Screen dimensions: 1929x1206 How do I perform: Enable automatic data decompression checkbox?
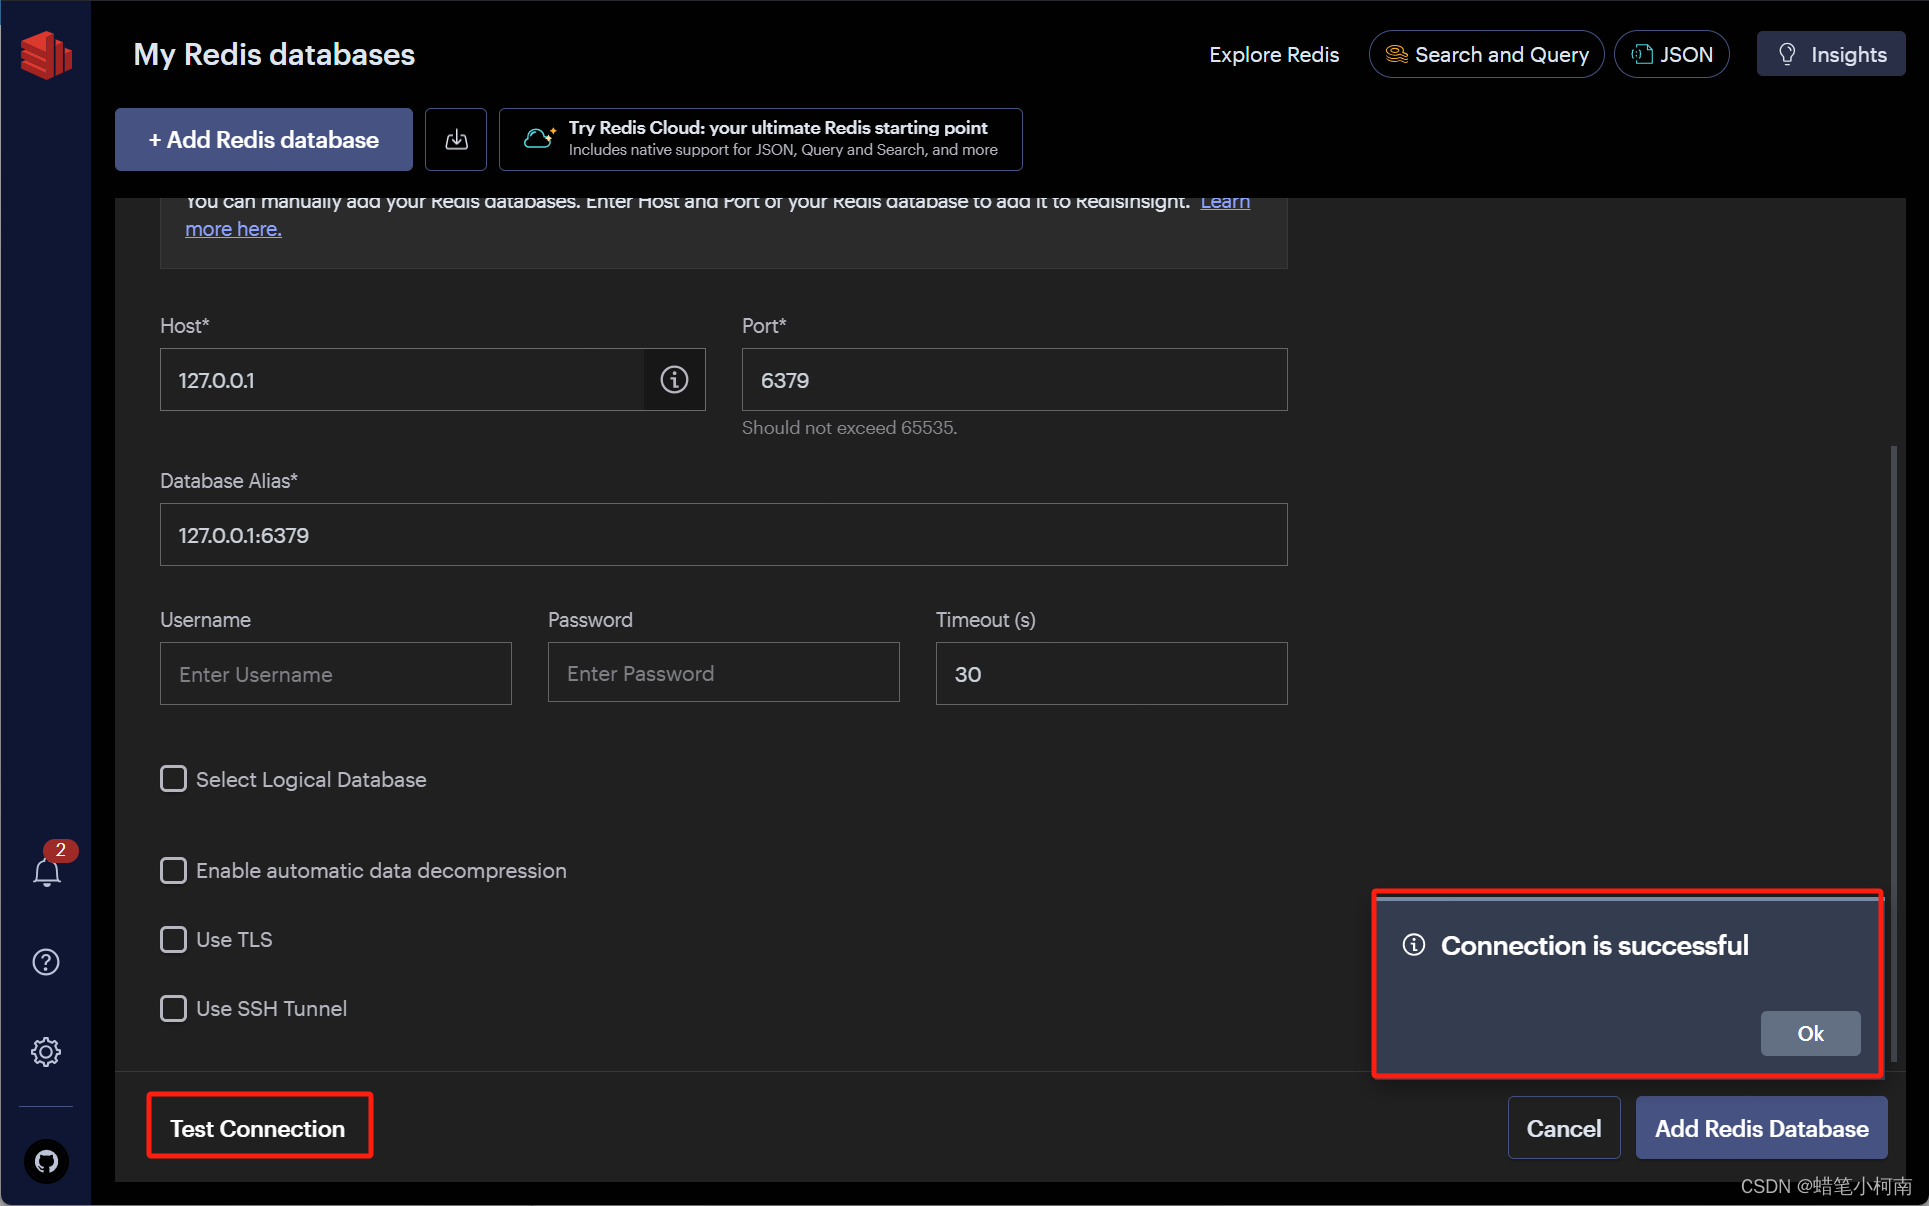(173, 871)
